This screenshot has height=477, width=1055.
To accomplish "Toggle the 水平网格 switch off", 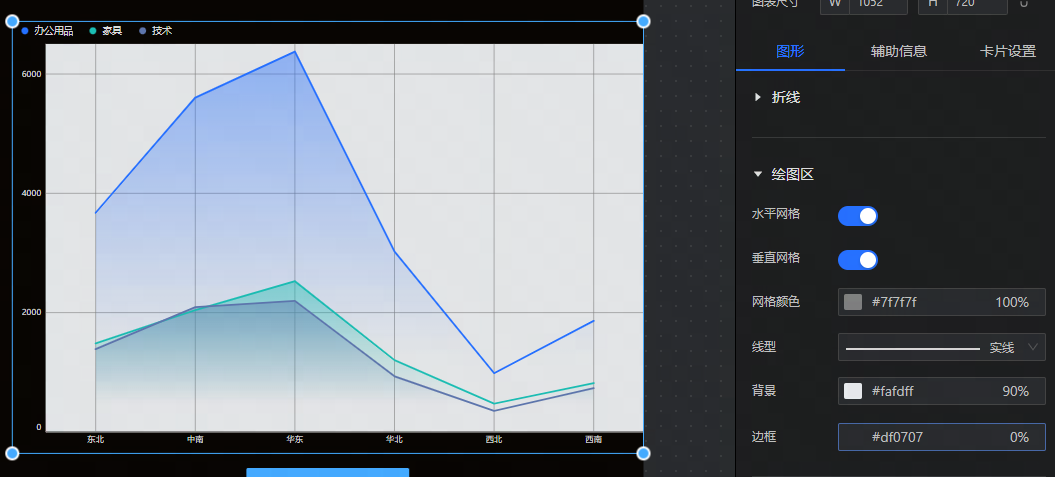I will (x=857, y=215).
